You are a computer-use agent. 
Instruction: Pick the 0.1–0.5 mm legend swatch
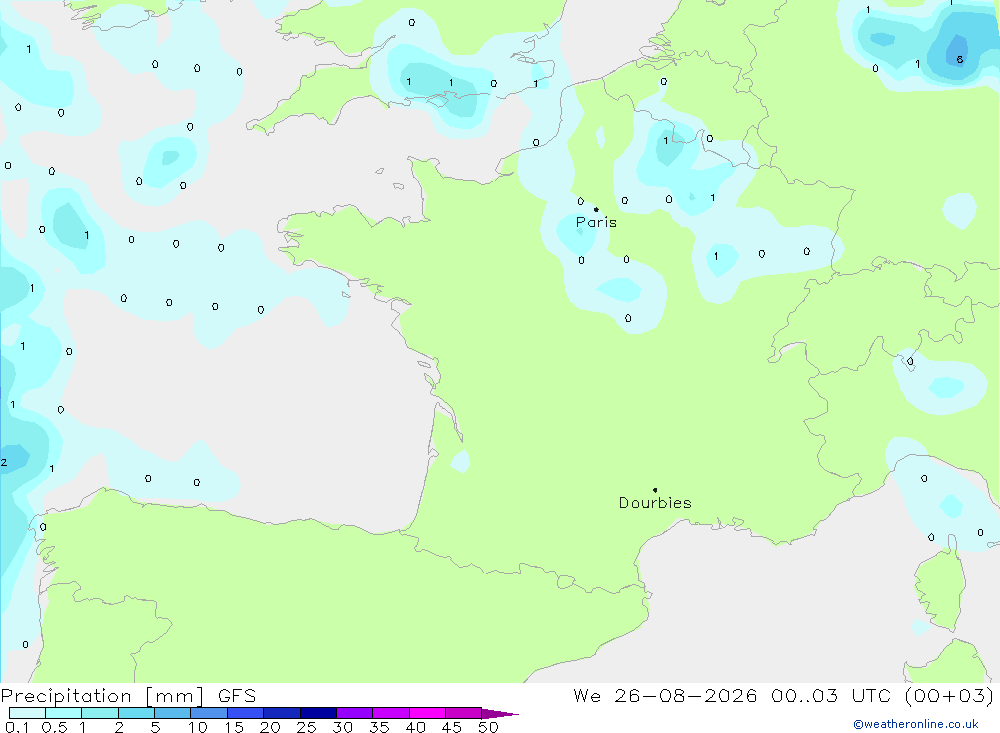[x=27, y=713]
